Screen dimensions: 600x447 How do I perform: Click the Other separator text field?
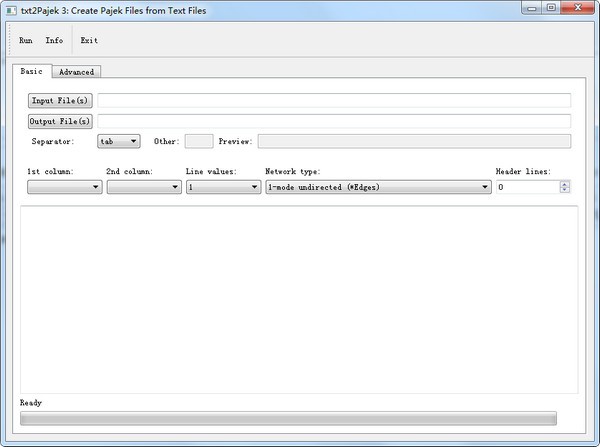(199, 141)
